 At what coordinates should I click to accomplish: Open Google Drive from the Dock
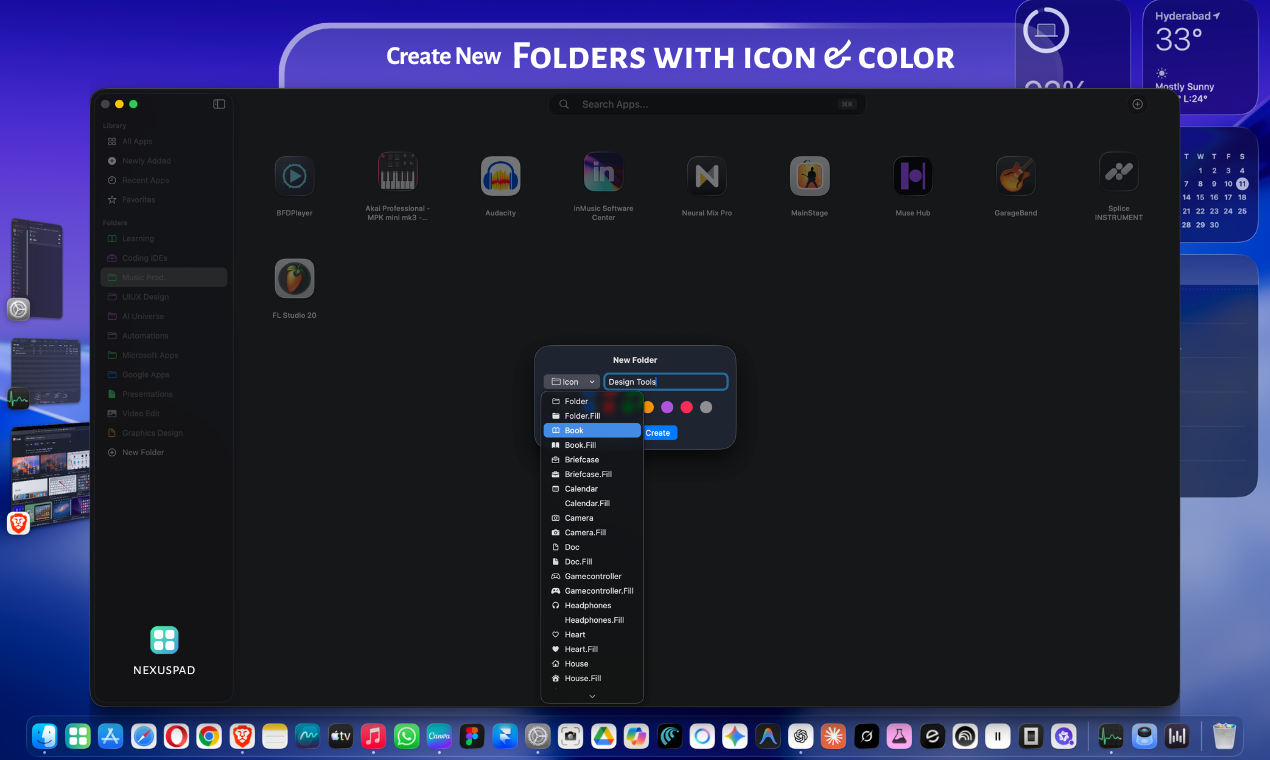603,737
